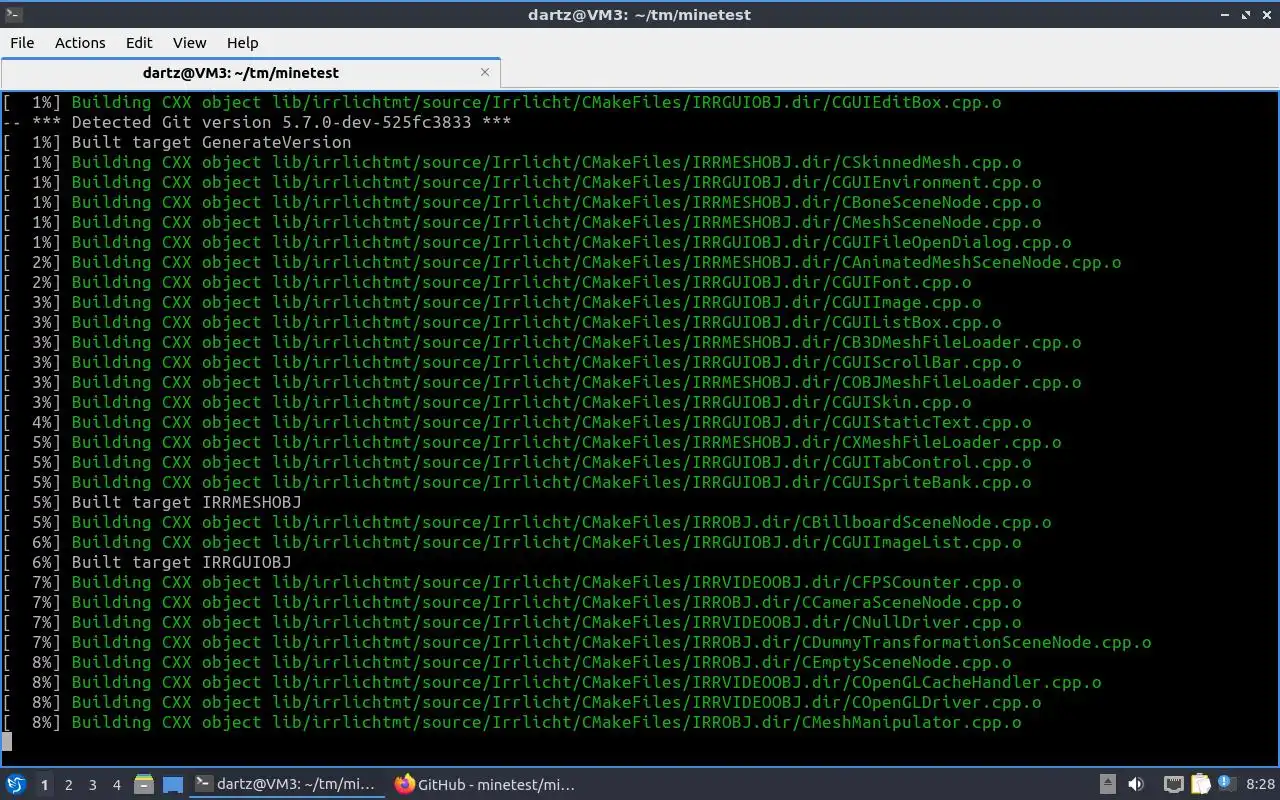Click the COpenGLDriver.cpp.o build line
Screen dimensions: 1280x800
[522, 702]
